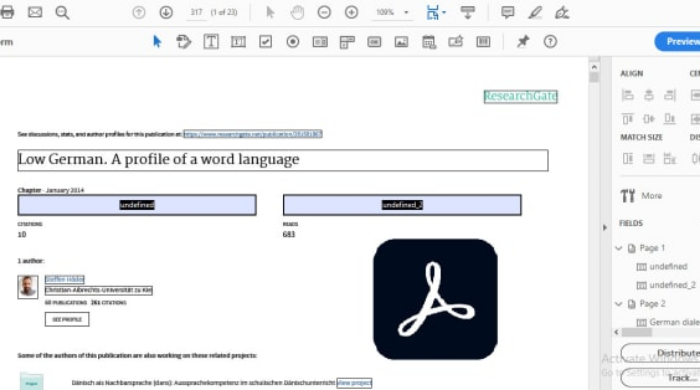Image resolution: width=700 pixels, height=390 pixels.
Task: Add a second text field type tool
Action: pos(238,41)
